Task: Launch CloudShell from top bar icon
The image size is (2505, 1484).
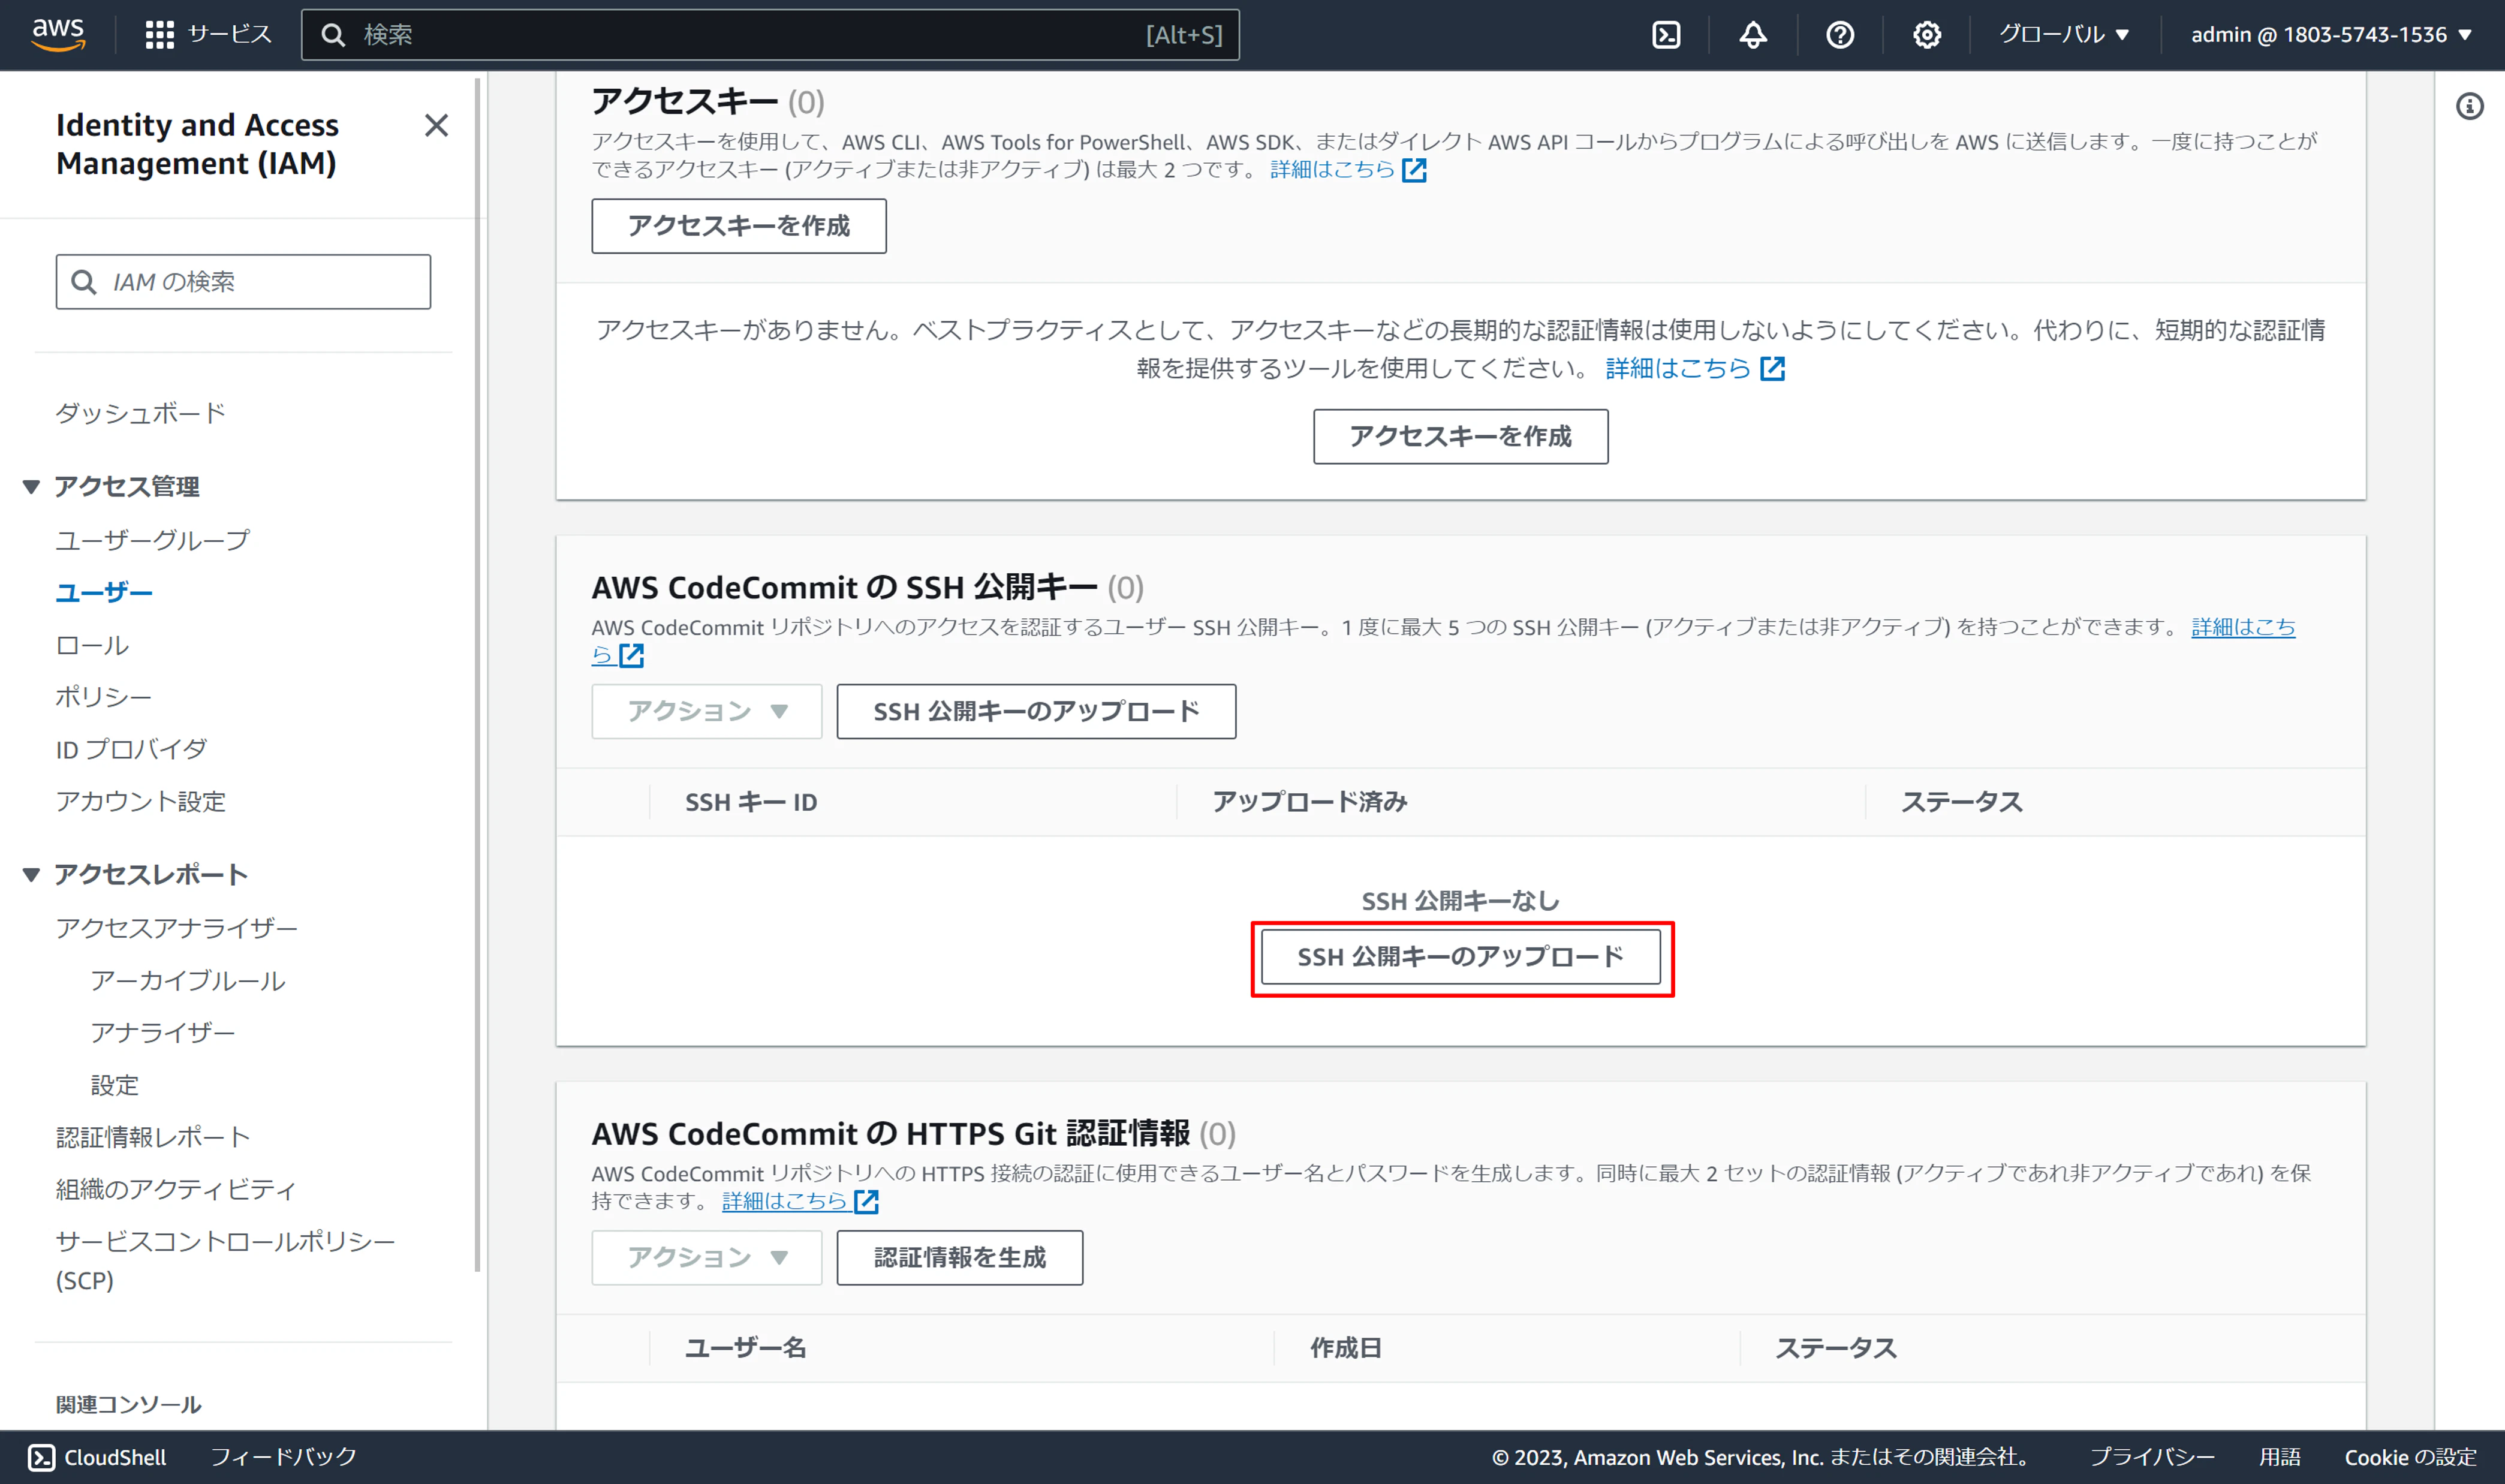Action: pyautogui.click(x=1665, y=35)
